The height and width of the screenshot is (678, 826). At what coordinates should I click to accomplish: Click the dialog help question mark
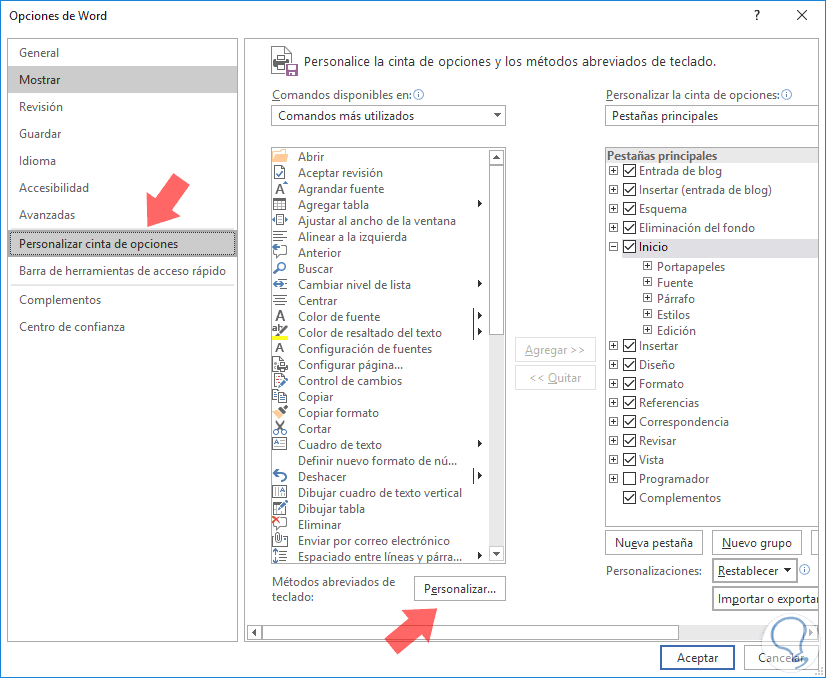[x=757, y=15]
